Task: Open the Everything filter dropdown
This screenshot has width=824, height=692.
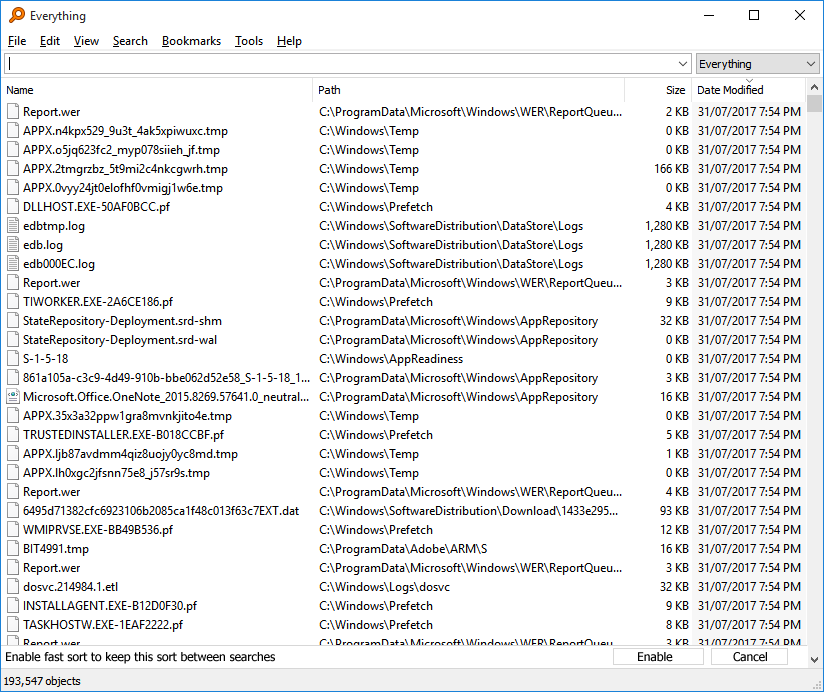Action: tap(757, 64)
